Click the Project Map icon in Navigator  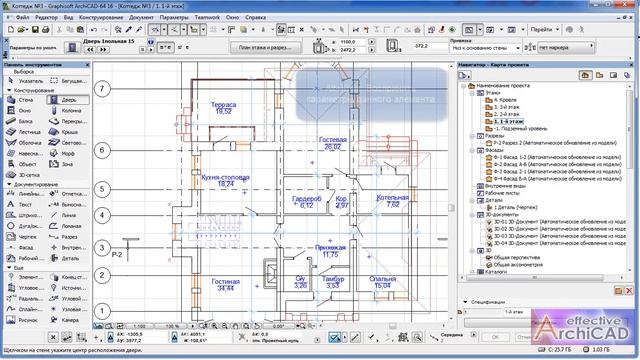tap(585, 75)
